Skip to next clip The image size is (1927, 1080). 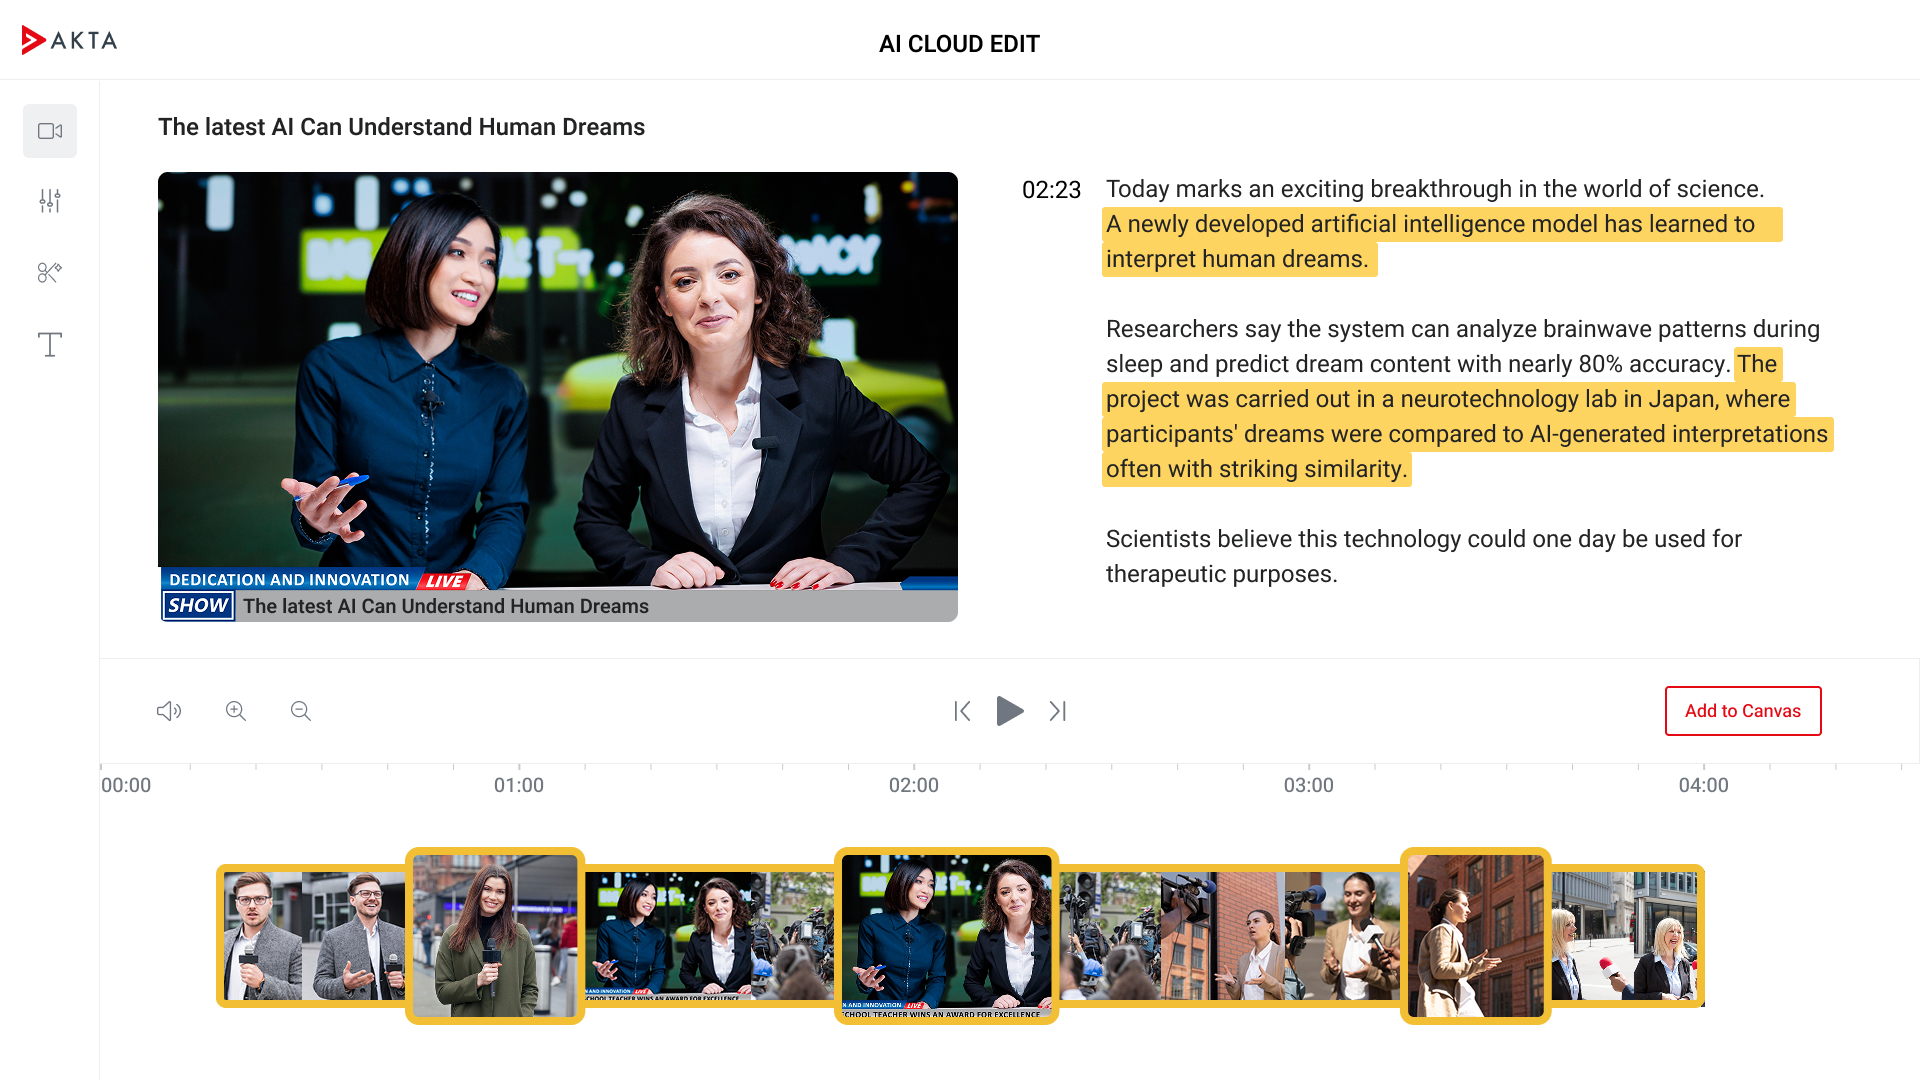point(1058,711)
